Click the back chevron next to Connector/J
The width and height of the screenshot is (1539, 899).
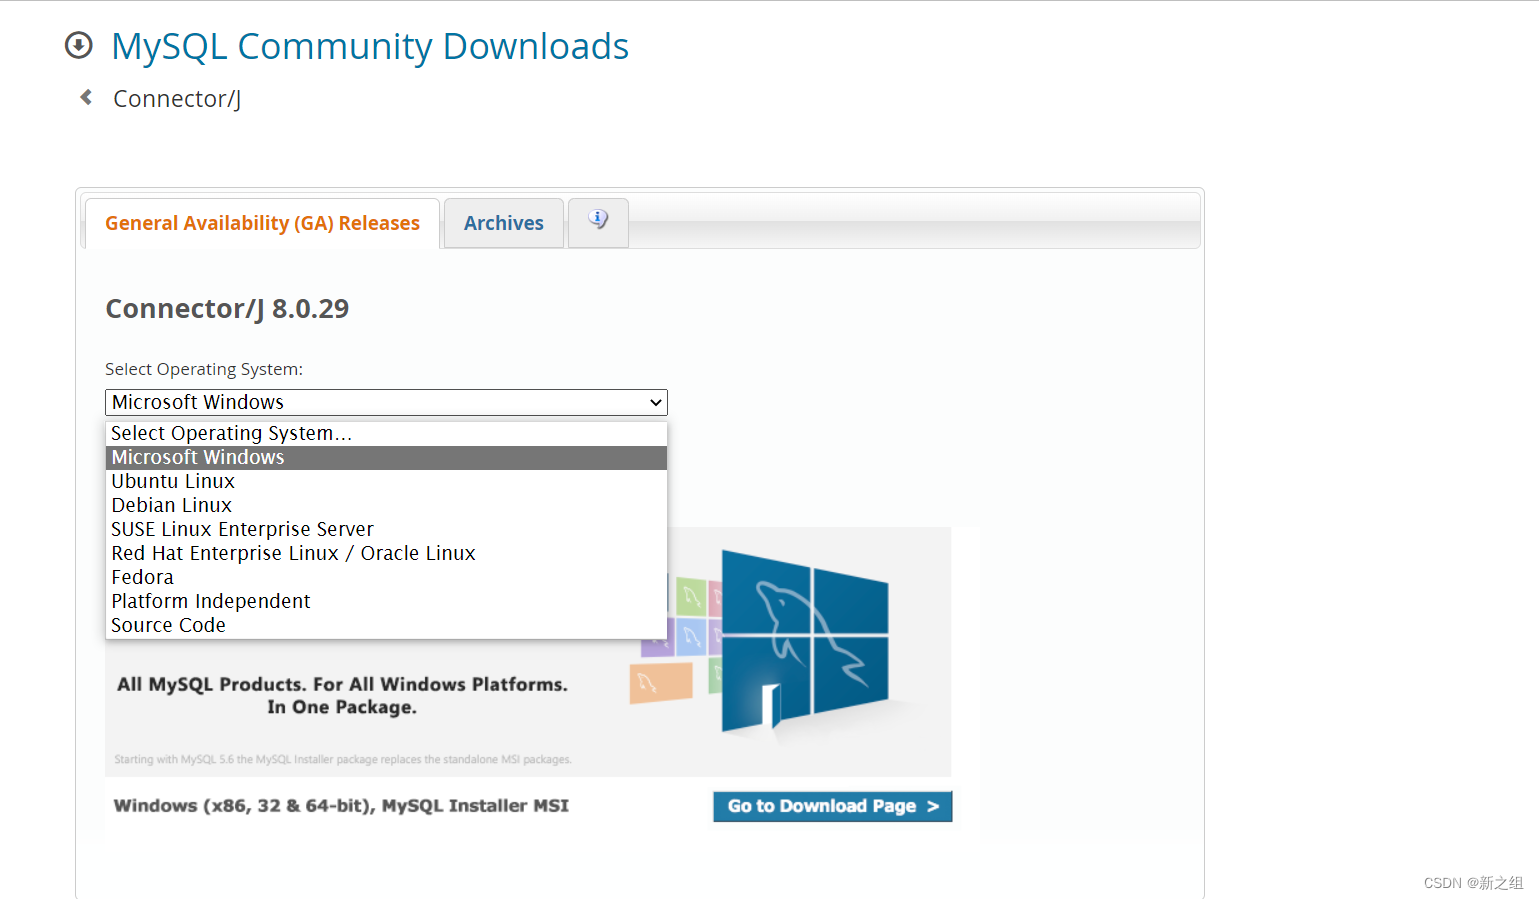tap(86, 97)
